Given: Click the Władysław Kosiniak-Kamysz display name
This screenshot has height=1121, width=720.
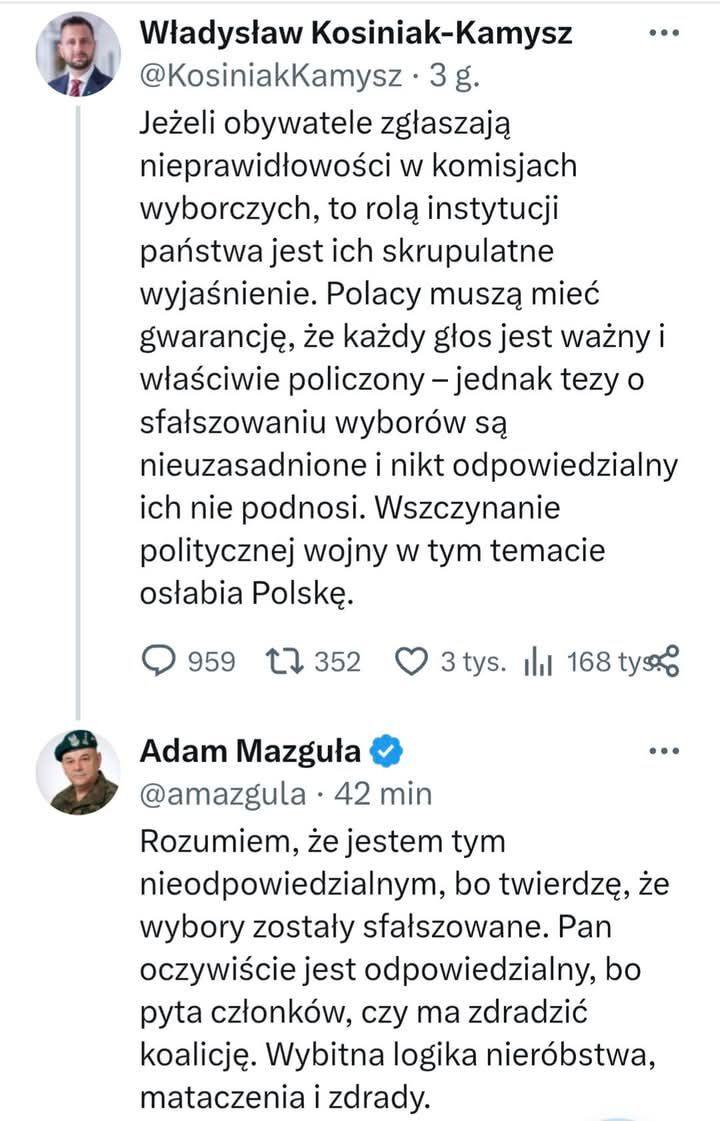Looking at the screenshot, I should pos(356,33).
